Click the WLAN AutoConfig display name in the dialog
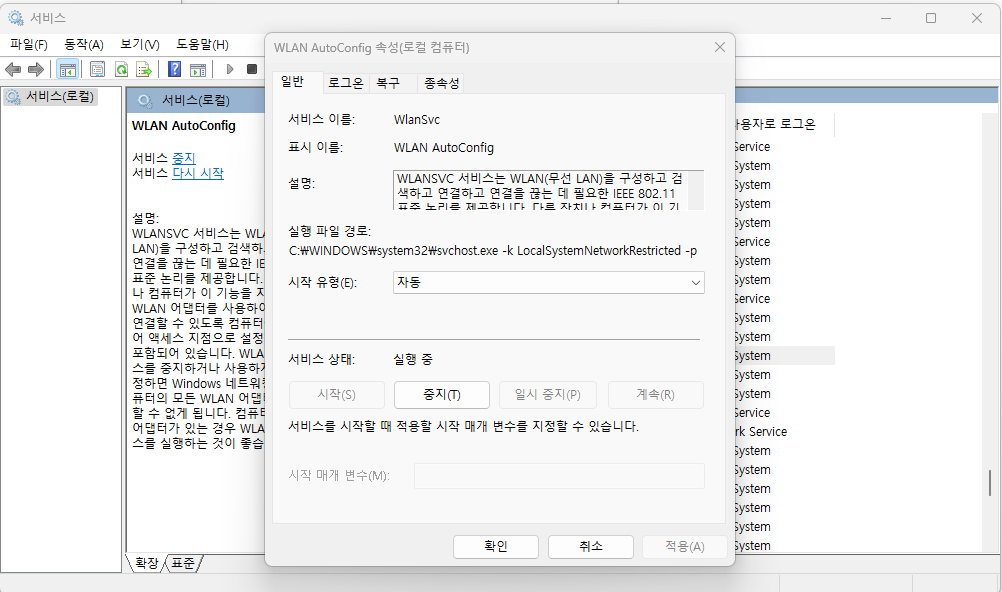The image size is (1002, 592). (444, 148)
